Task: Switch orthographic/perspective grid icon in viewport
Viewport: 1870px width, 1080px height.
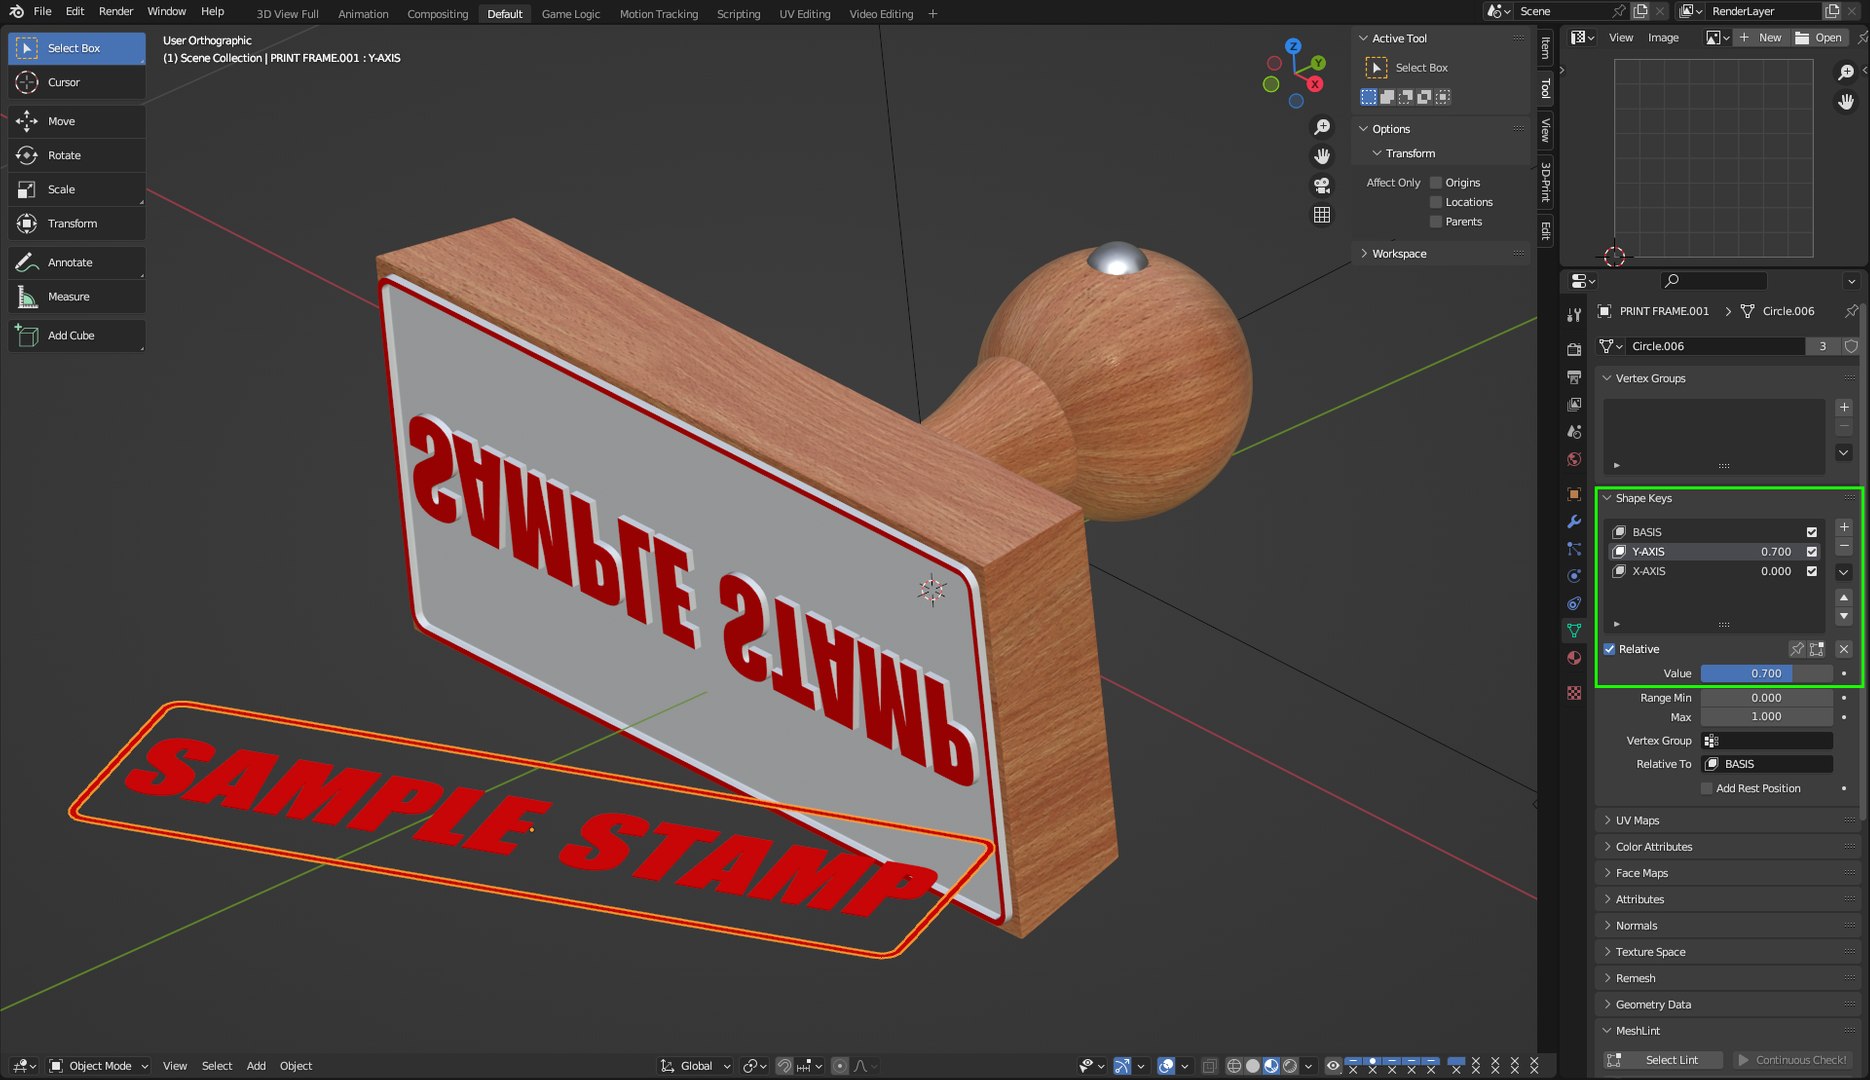Action: 1322,215
